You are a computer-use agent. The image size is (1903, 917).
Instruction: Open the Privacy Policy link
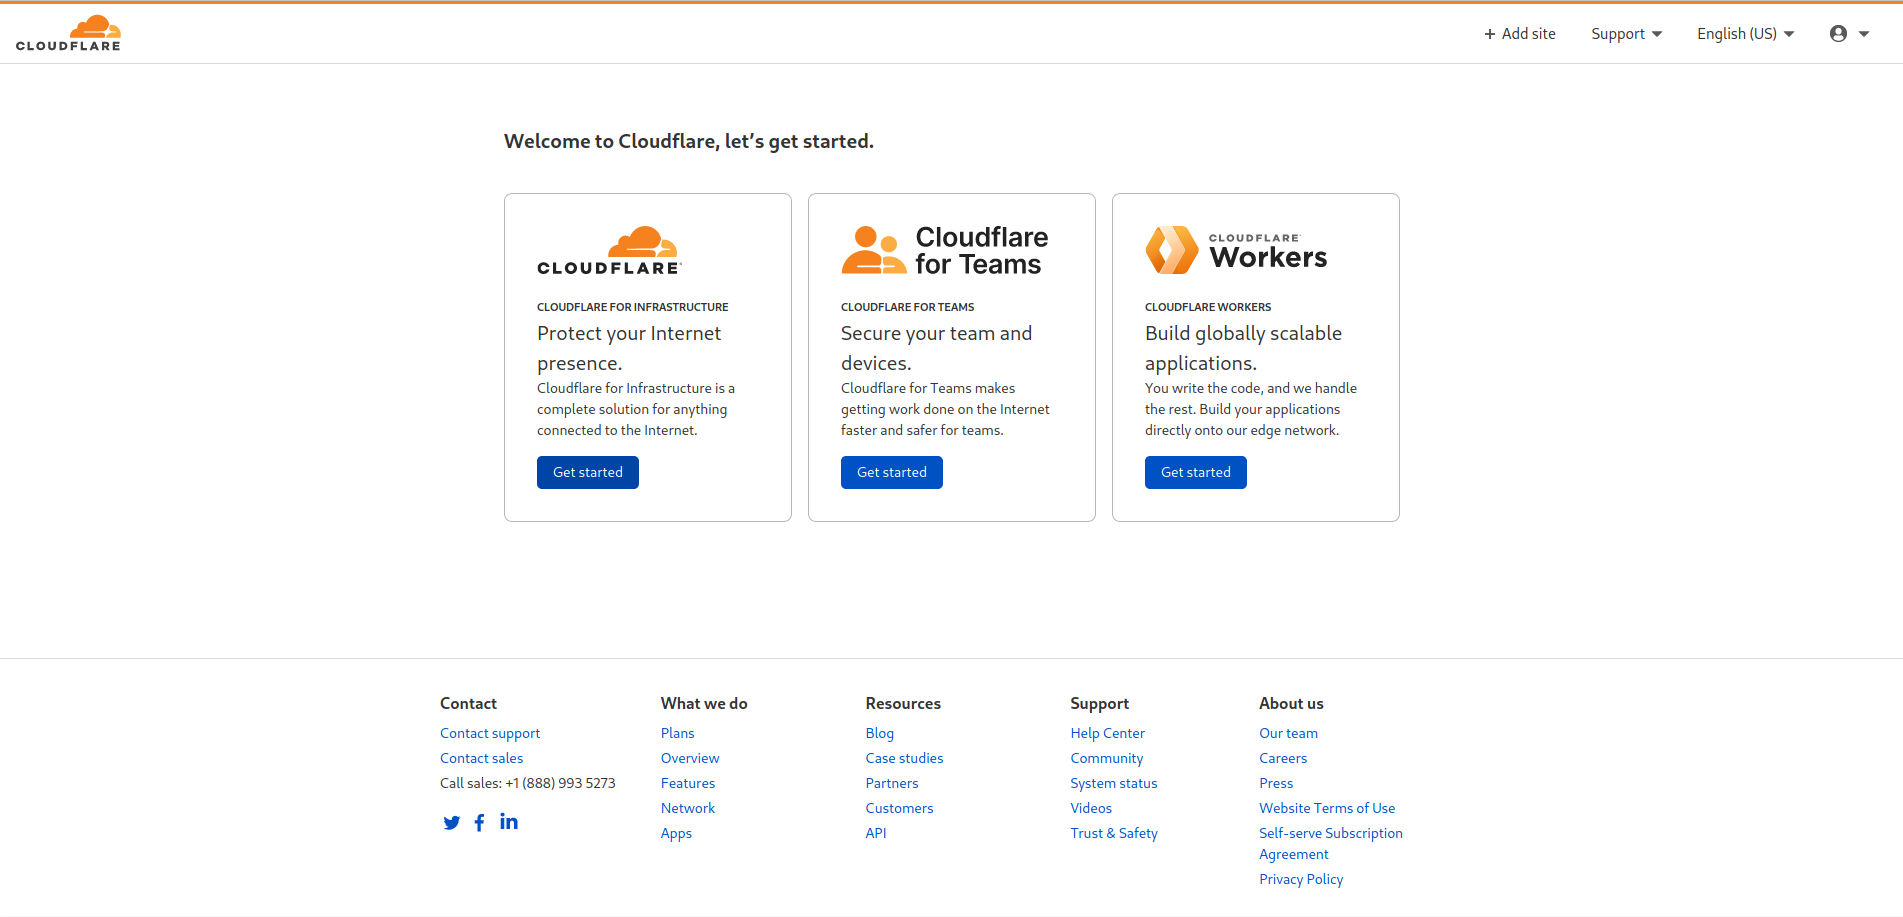tap(1301, 879)
